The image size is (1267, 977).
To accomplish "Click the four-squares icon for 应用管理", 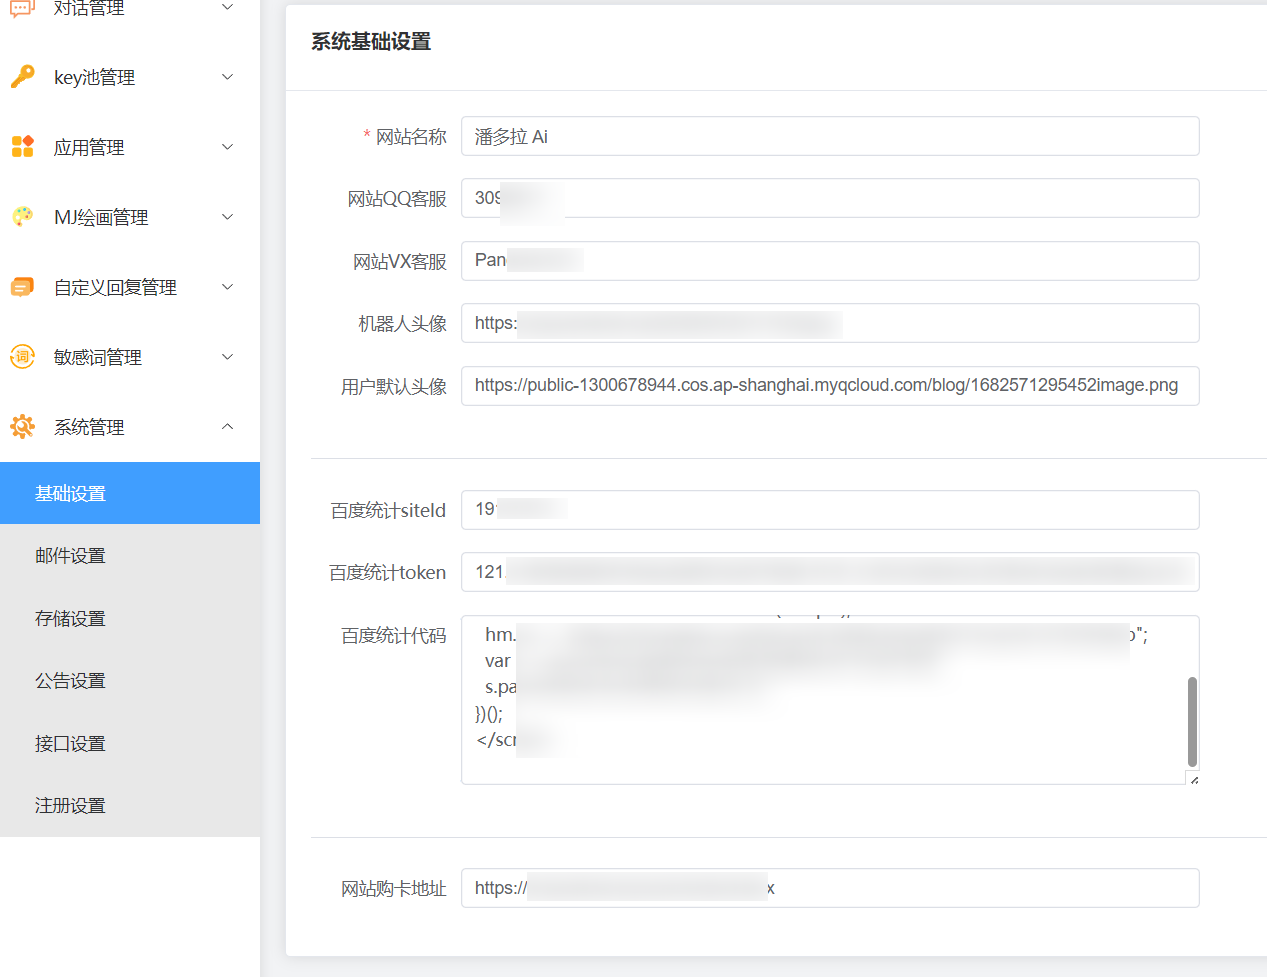I will (22, 147).
